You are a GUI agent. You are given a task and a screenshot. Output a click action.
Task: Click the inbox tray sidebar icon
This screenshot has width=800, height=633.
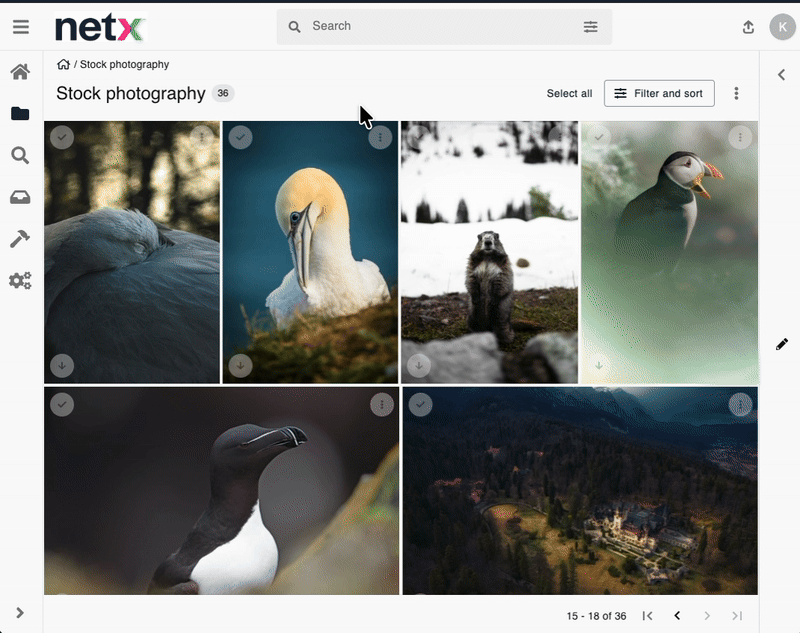(20, 197)
